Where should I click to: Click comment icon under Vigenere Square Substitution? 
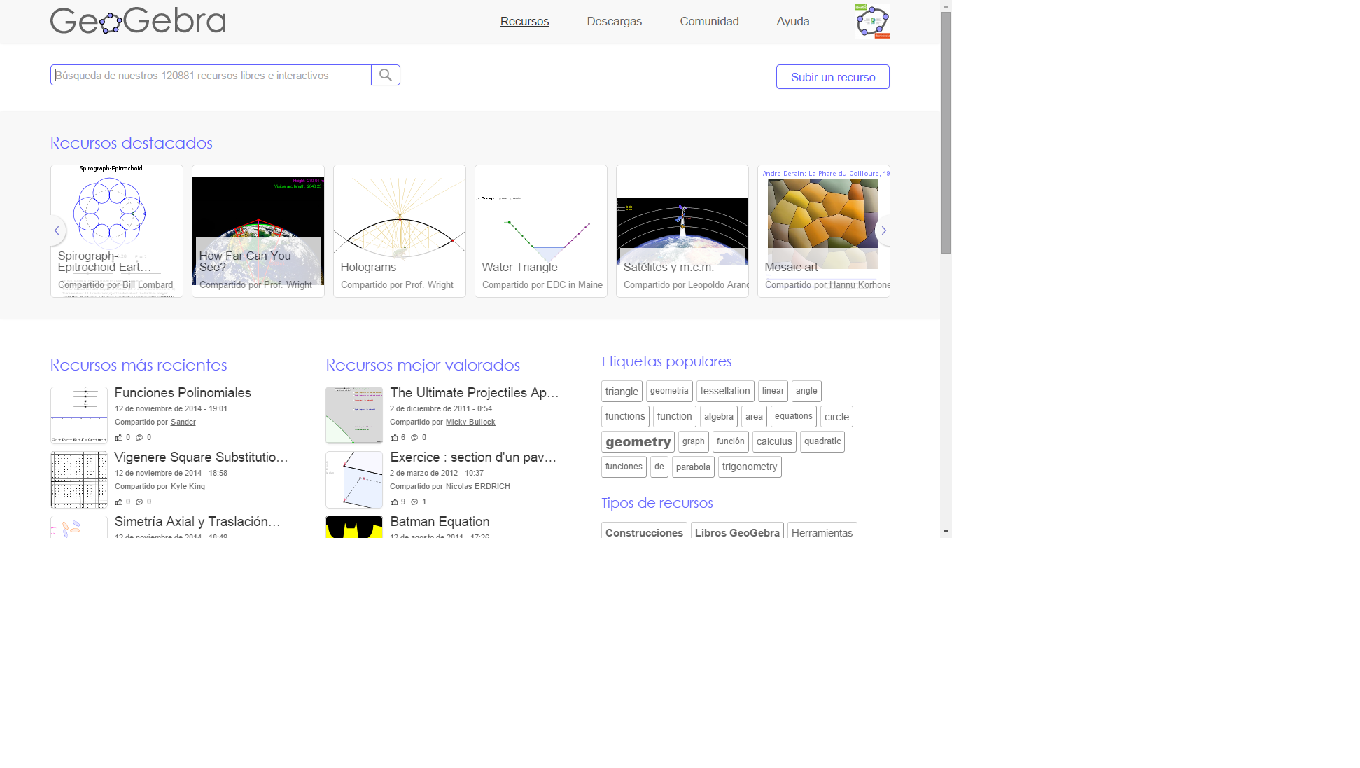[x=140, y=501]
